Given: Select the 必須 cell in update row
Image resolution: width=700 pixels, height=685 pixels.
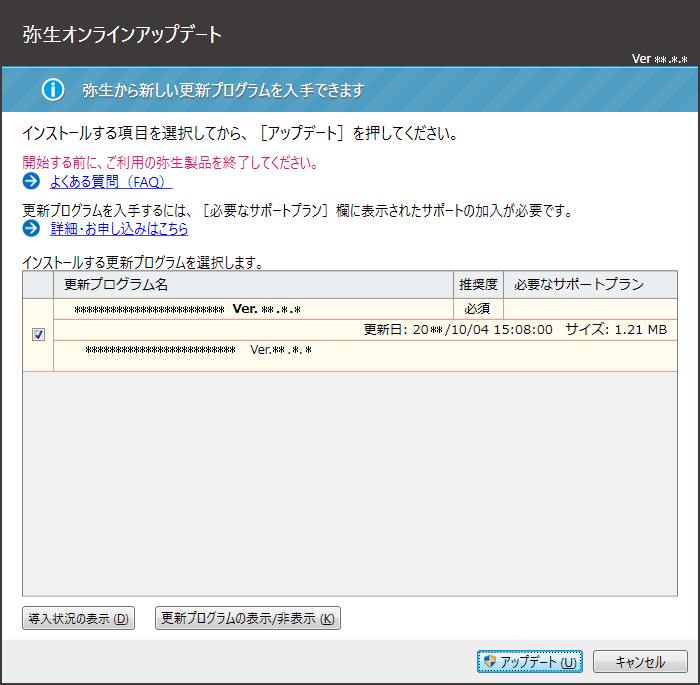Looking at the screenshot, I should click(478, 309).
